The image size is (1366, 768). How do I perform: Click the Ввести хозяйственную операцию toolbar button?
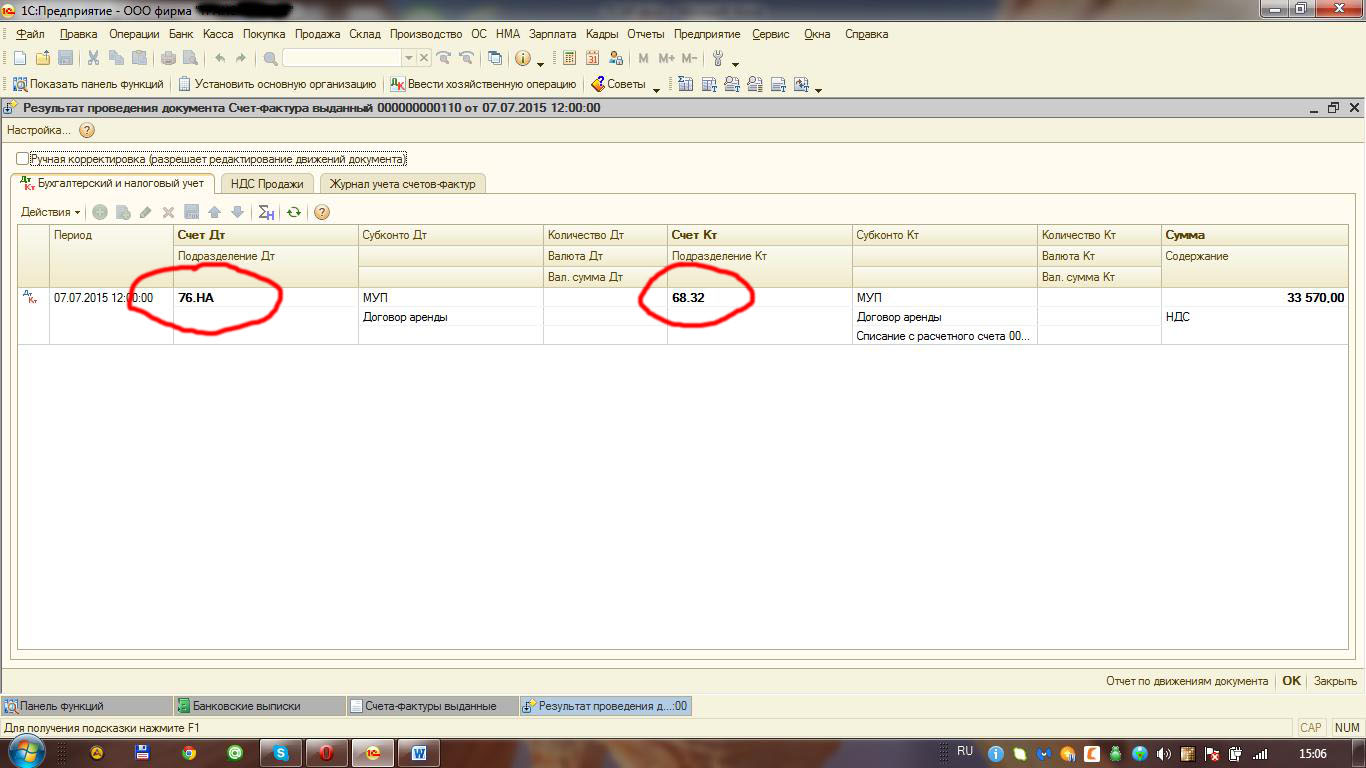pyautogui.click(x=483, y=84)
